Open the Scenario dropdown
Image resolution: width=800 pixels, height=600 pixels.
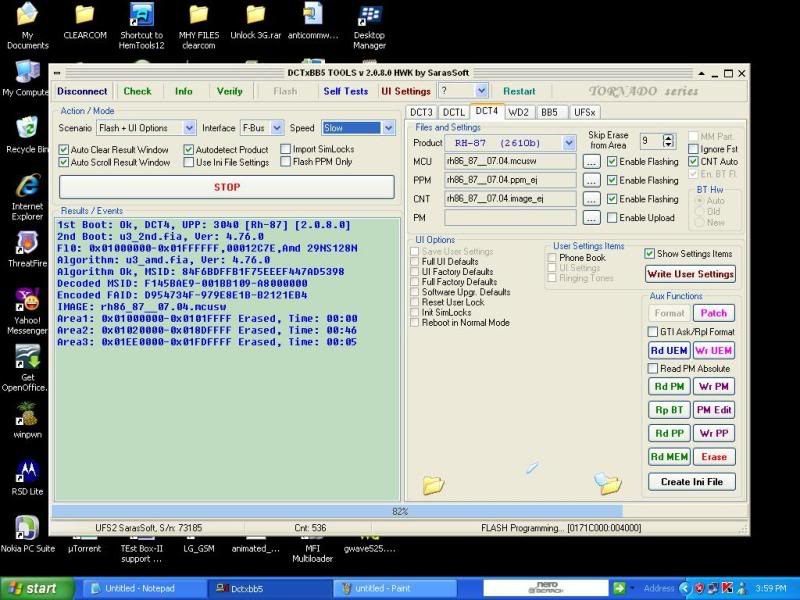[x=189, y=128]
